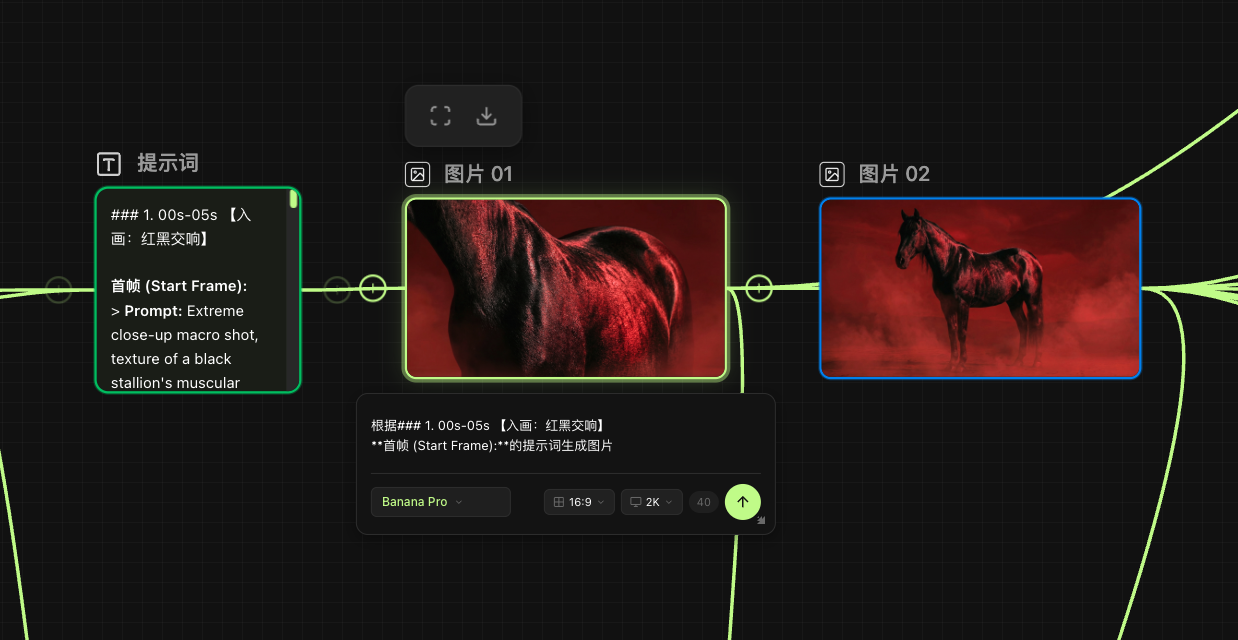Click the fullscreen expand icon above 图片 01
This screenshot has height=640, width=1238.
pyautogui.click(x=440, y=116)
